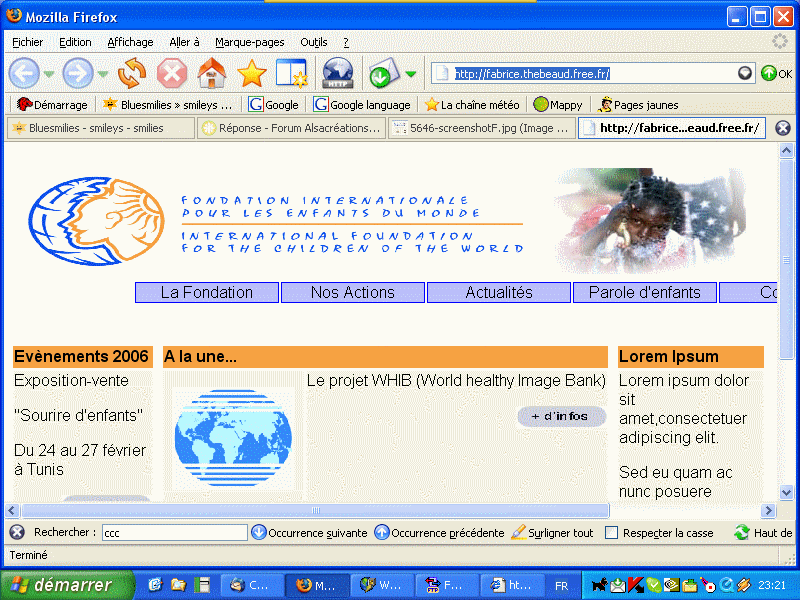Close the current tab with the X icon
The image size is (800, 600).
click(783, 128)
